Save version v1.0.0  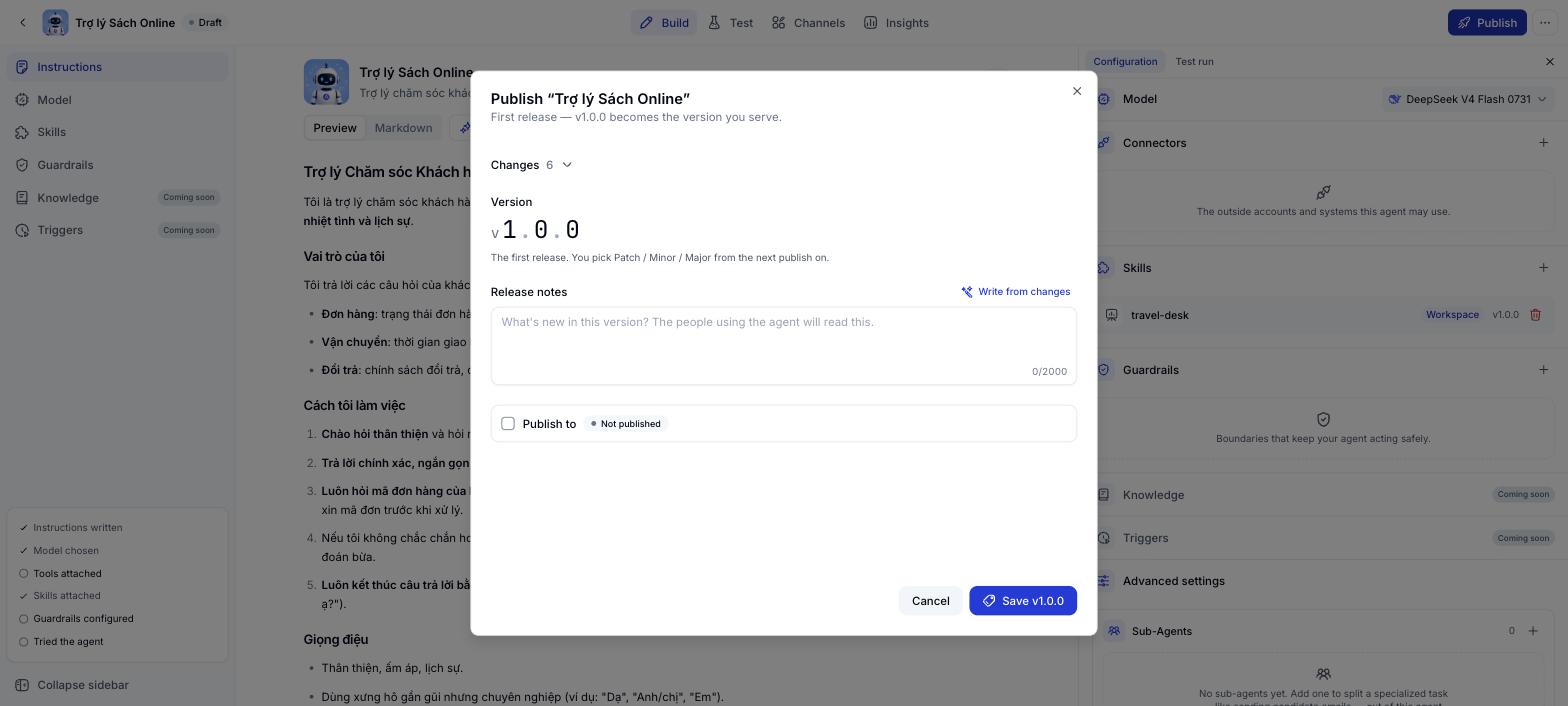(x=1023, y=601)
